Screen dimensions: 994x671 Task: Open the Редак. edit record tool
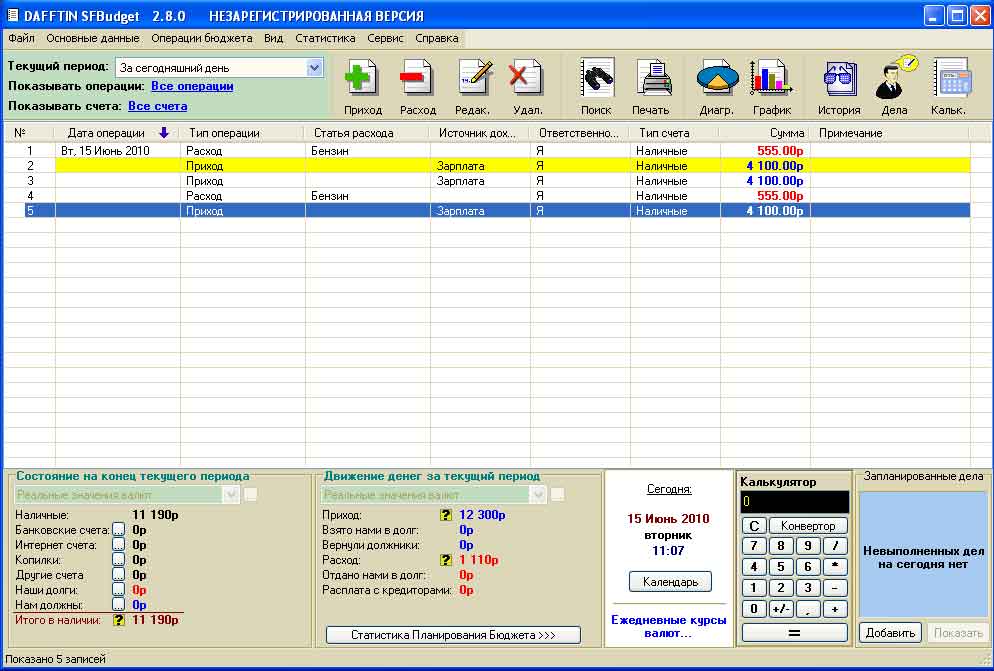(473, 79)
